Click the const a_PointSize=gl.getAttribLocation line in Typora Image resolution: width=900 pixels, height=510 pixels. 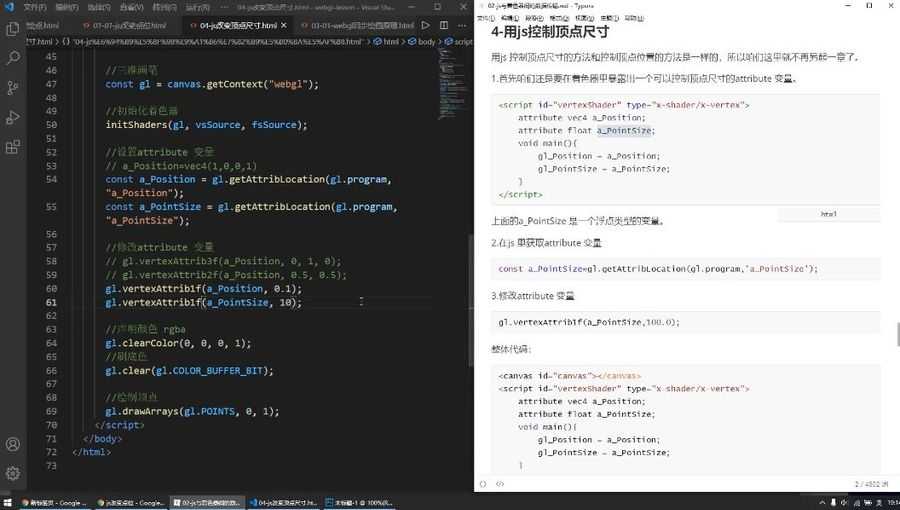(x=658, y=268)
